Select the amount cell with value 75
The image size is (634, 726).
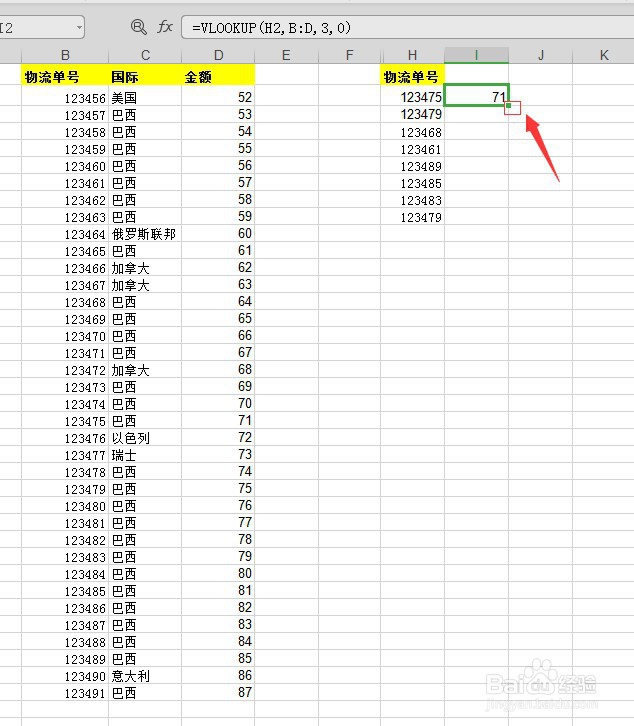tap(218, 488)
